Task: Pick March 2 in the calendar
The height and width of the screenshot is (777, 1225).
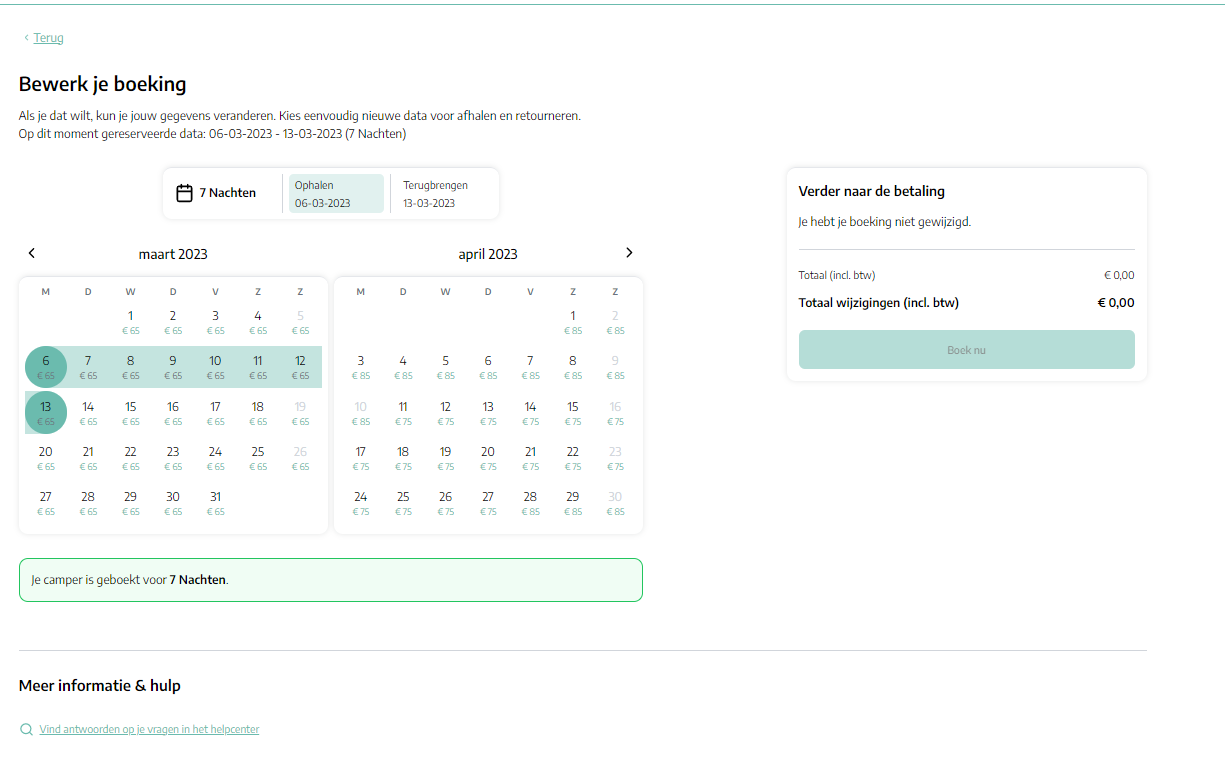Action: [x=173, y=322]
